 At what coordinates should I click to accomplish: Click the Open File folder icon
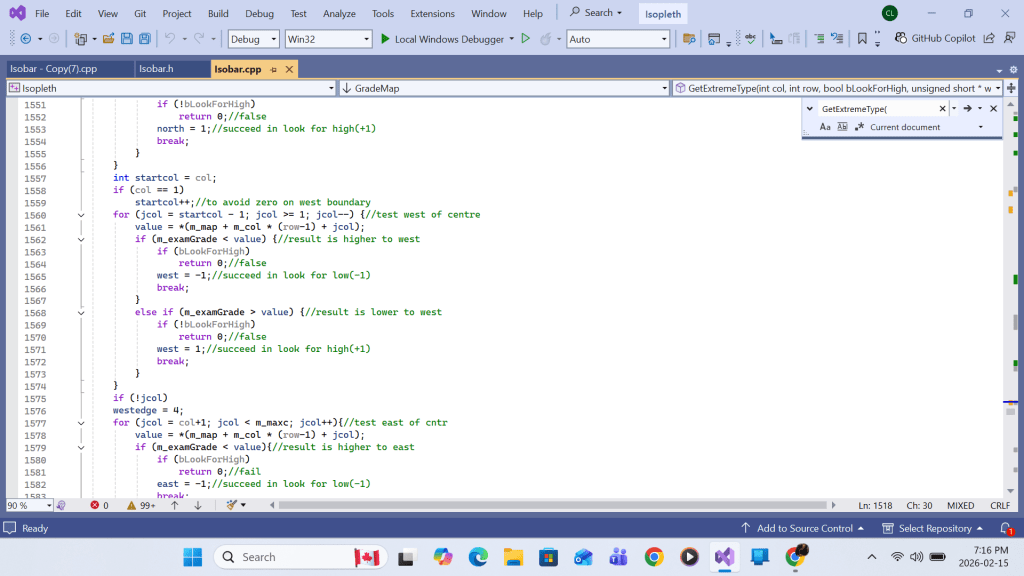(x=109, y=39)
